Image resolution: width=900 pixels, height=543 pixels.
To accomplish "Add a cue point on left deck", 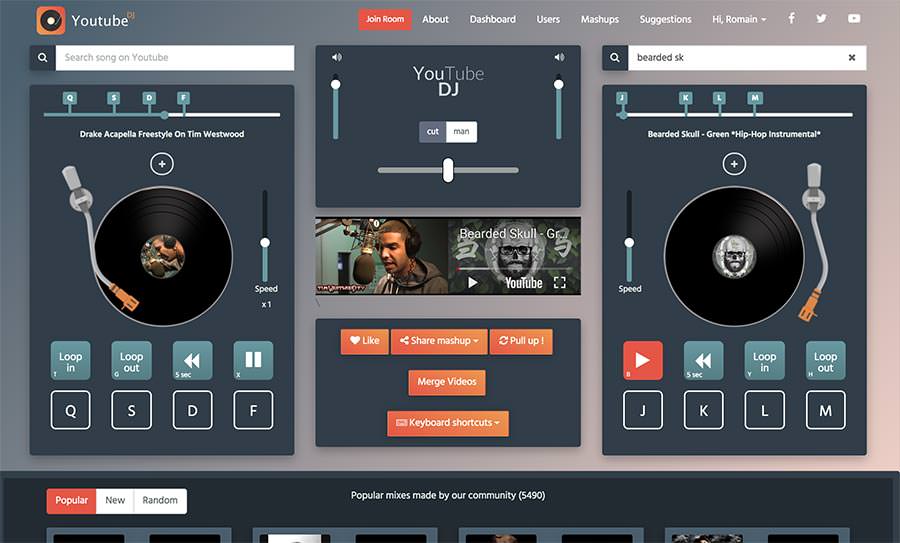I will pyautogui.click(x=162, y=164).
